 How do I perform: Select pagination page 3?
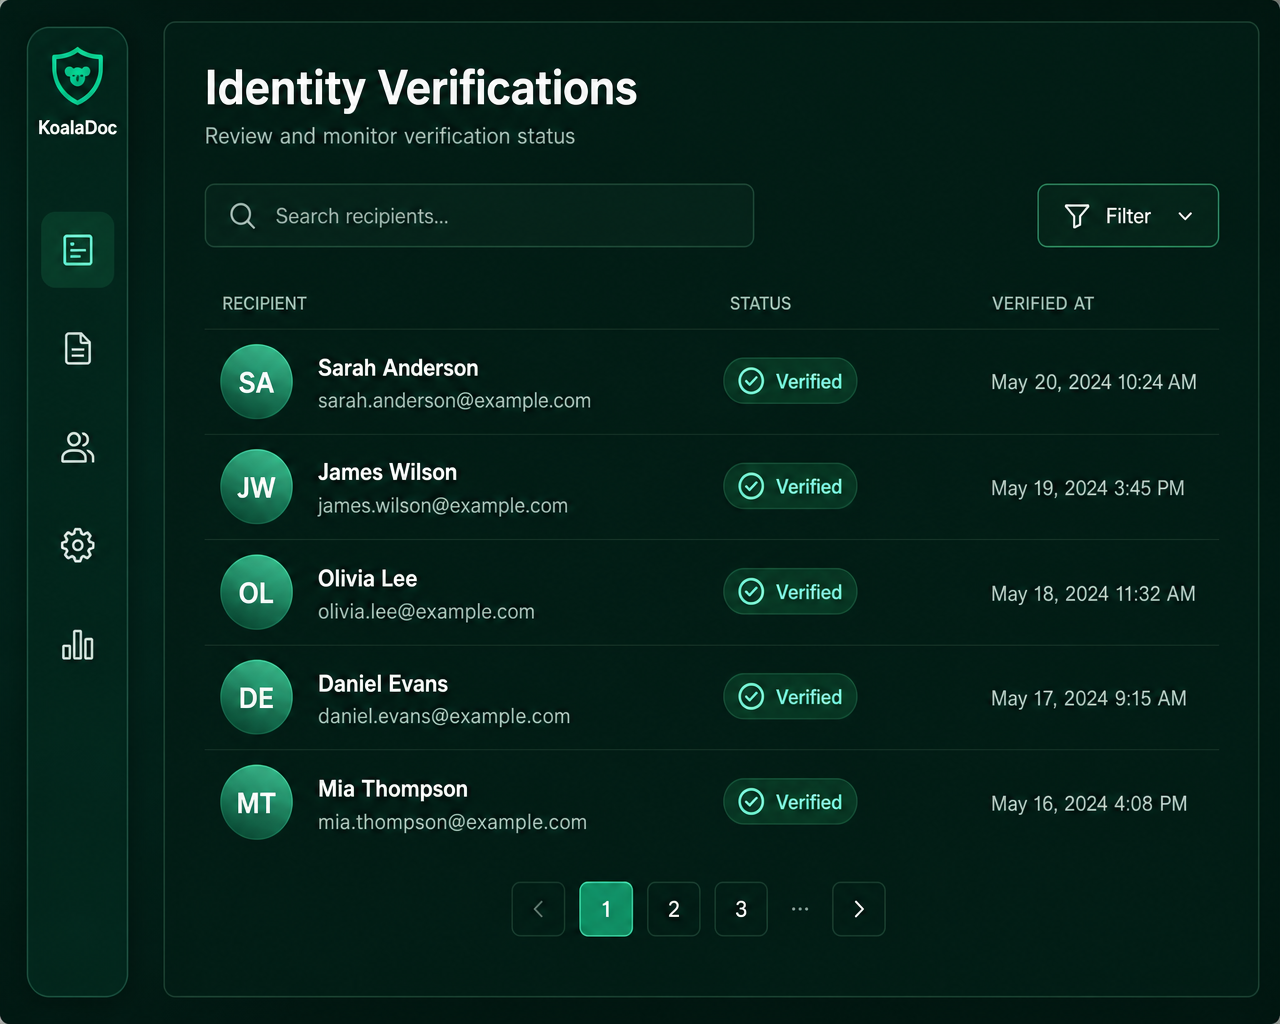(741, 909)
